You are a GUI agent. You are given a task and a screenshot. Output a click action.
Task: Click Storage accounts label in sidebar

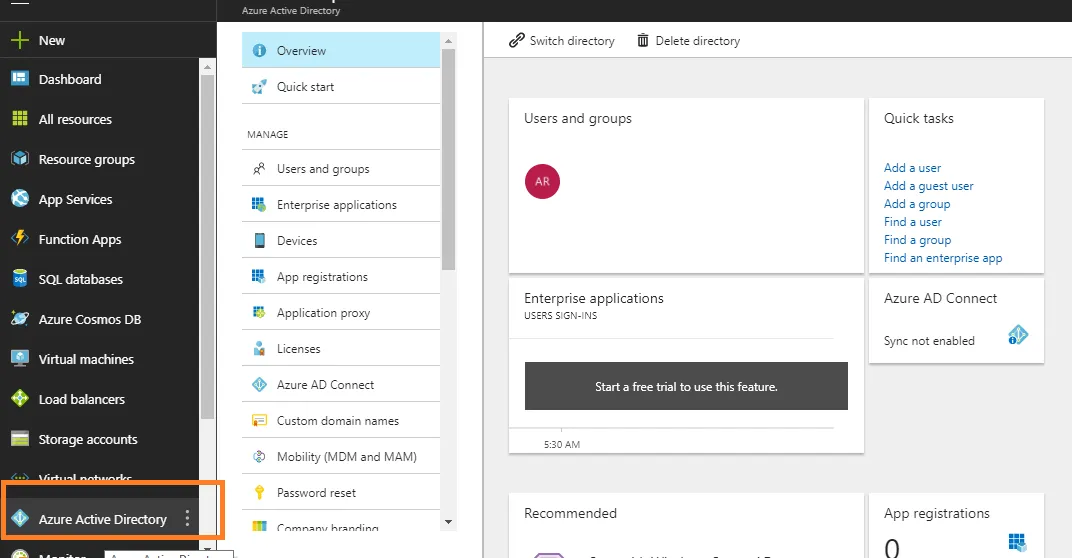tap(88, 439)
